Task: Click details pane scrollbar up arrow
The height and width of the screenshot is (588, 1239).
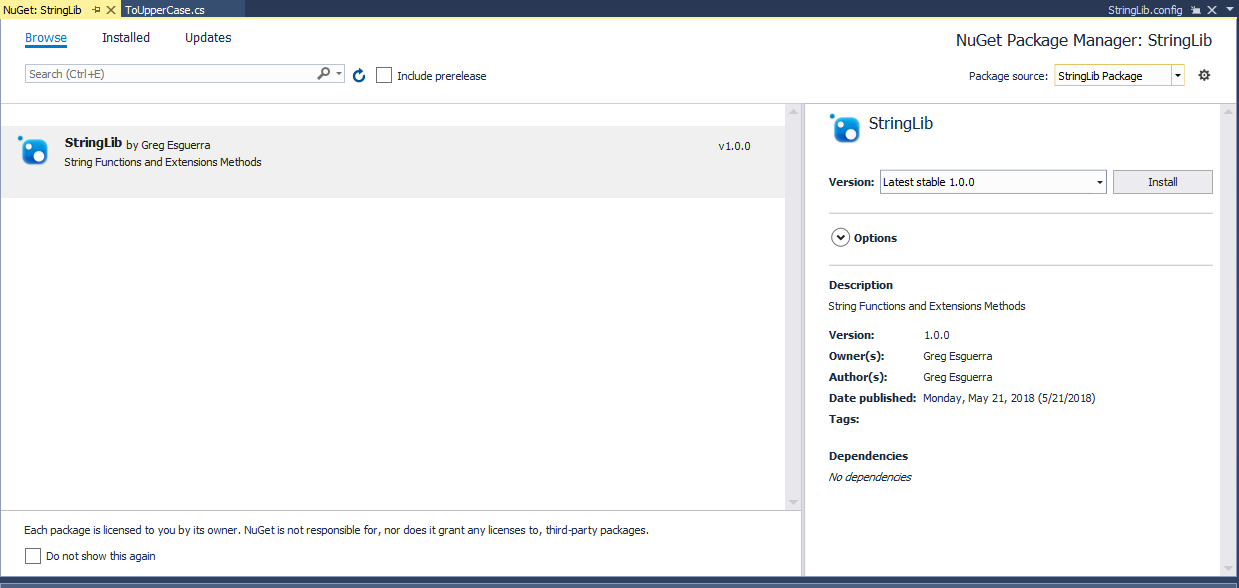Action: click(1229, 112)
